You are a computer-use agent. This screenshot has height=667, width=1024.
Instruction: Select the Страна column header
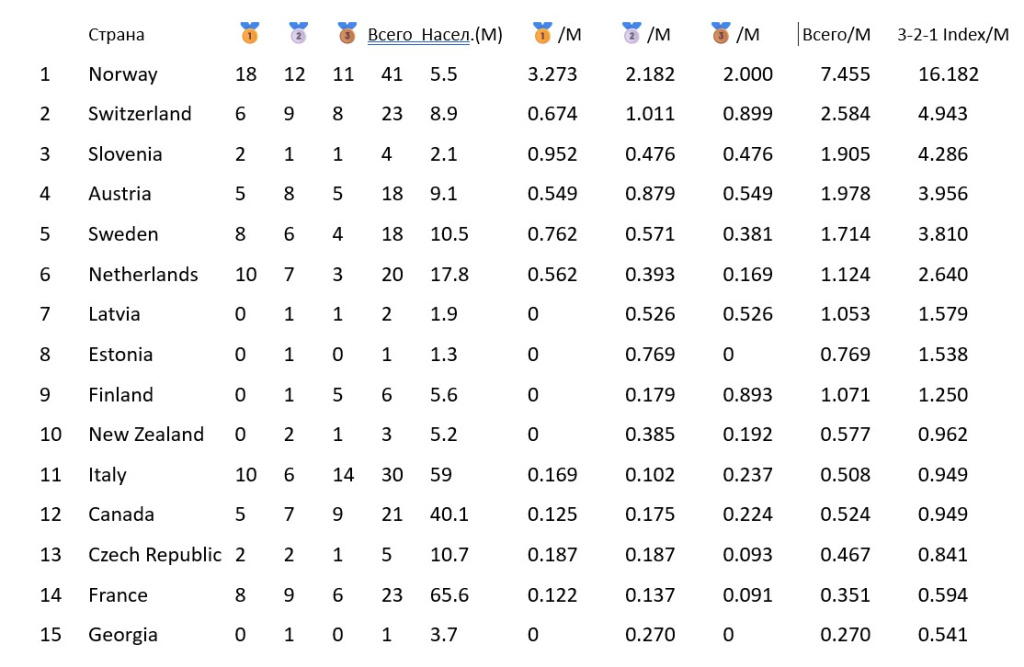[116, 35]
